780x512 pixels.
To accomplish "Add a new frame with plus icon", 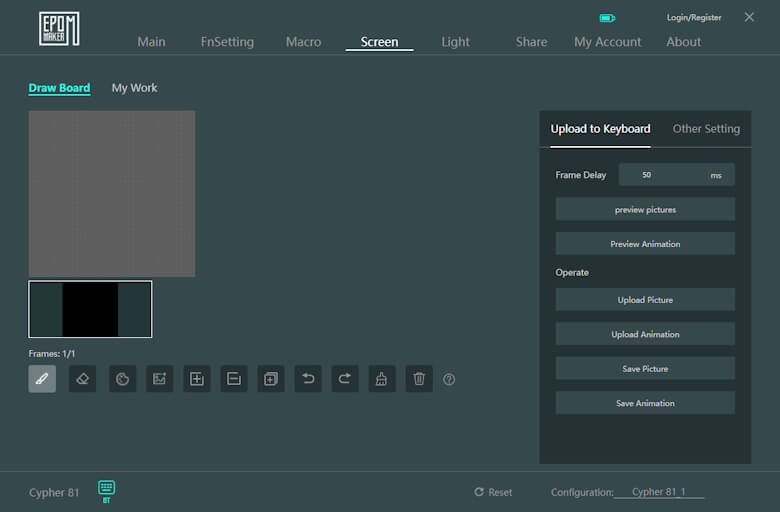I will click(197, 379).
